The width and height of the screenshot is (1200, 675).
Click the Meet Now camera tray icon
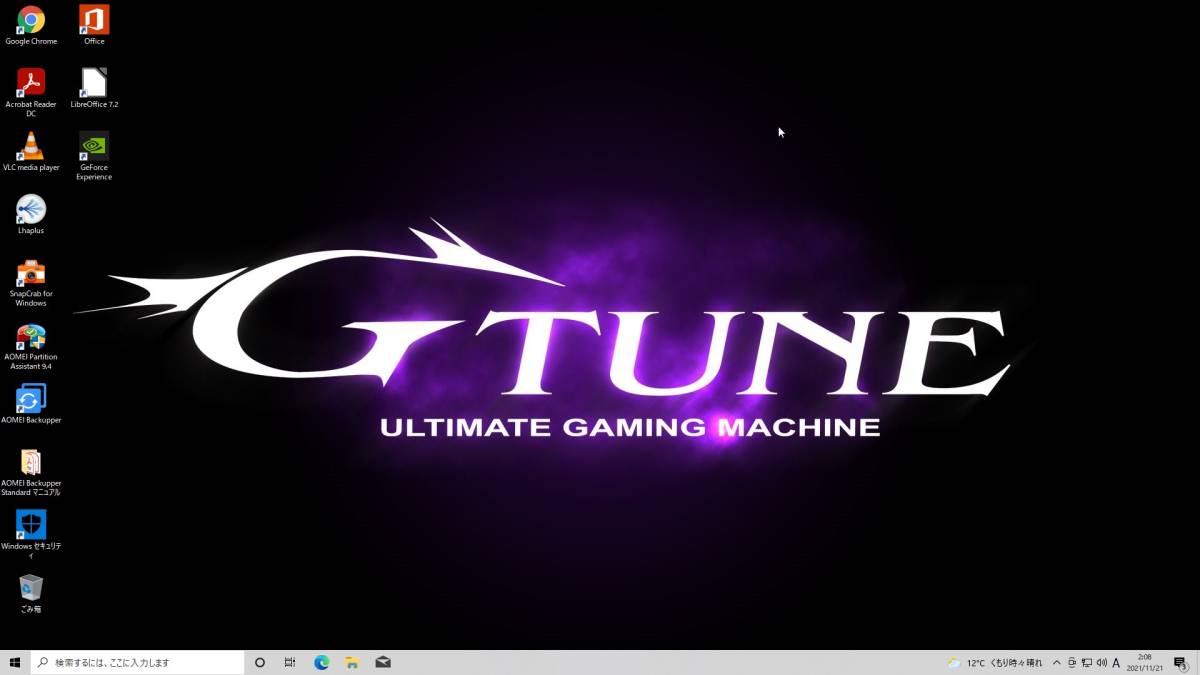[1071, 662]
